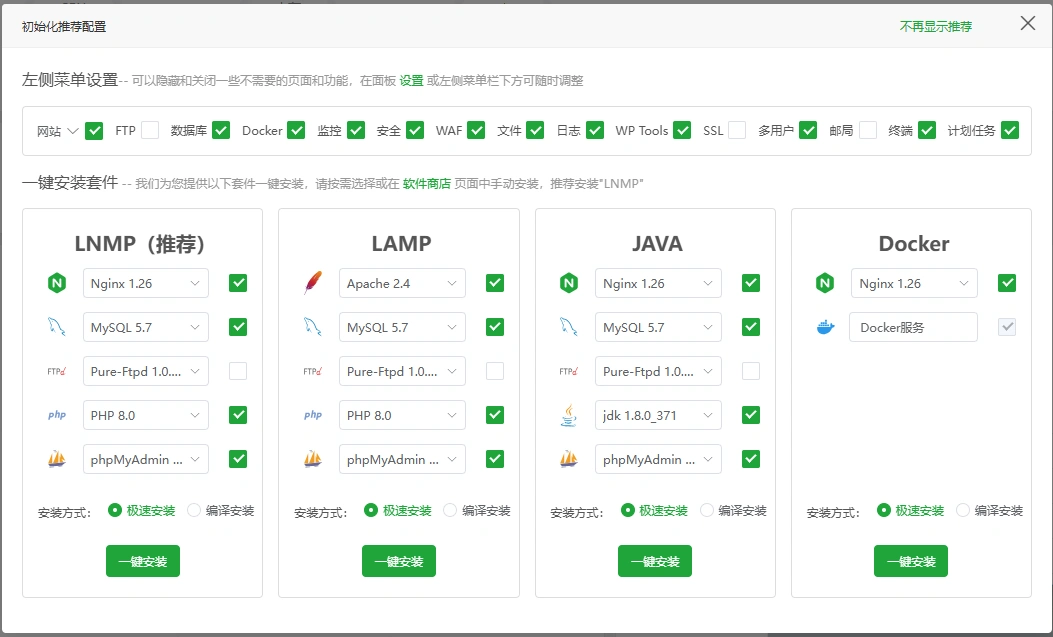The image size is (1053, 637).
Task: Open Pure-Ftpd version dropdown in LAMP
Action: tap(402, 371)
